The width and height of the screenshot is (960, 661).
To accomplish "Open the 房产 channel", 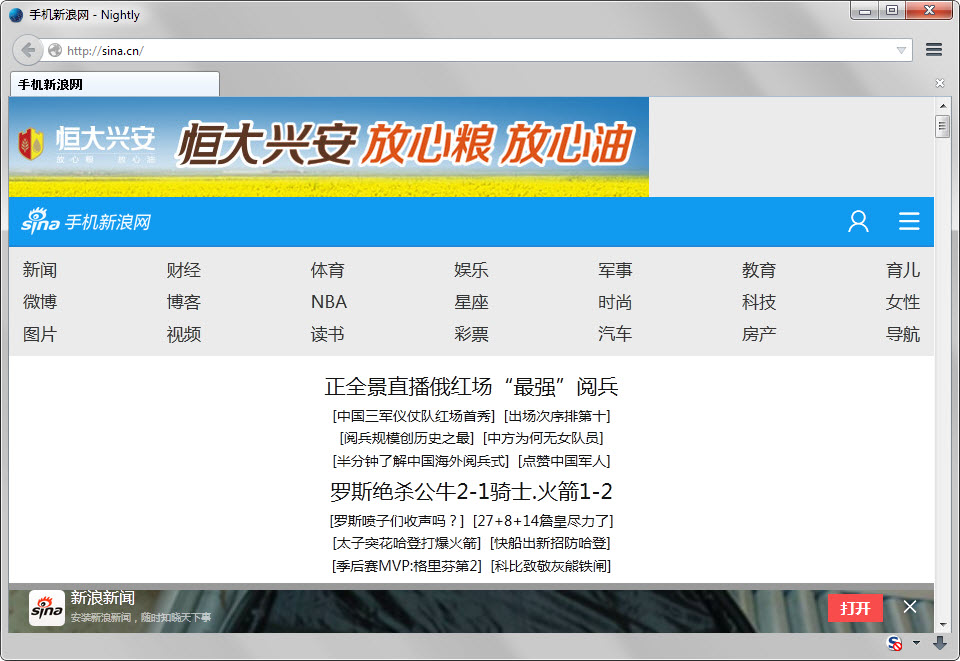I will [759, 334].
